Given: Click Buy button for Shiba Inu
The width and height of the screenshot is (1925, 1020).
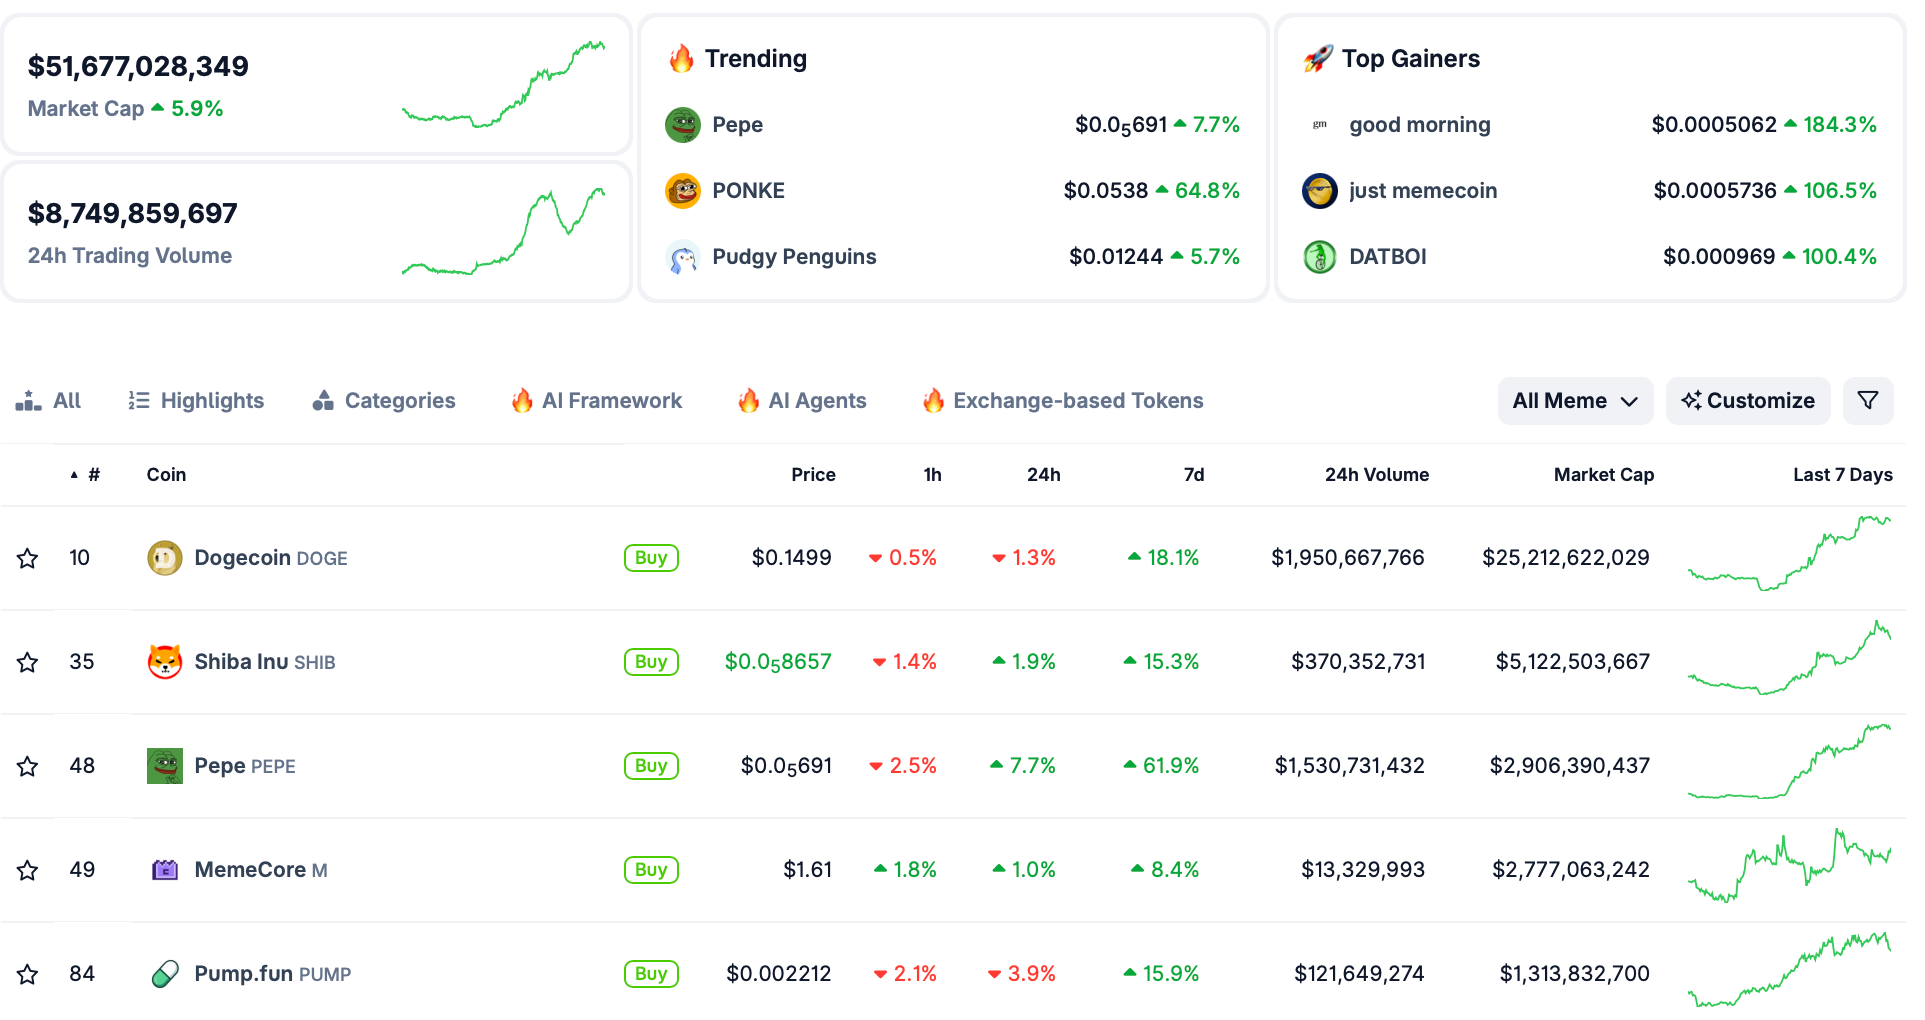Looking at the screenshot, I should (651, 662).
